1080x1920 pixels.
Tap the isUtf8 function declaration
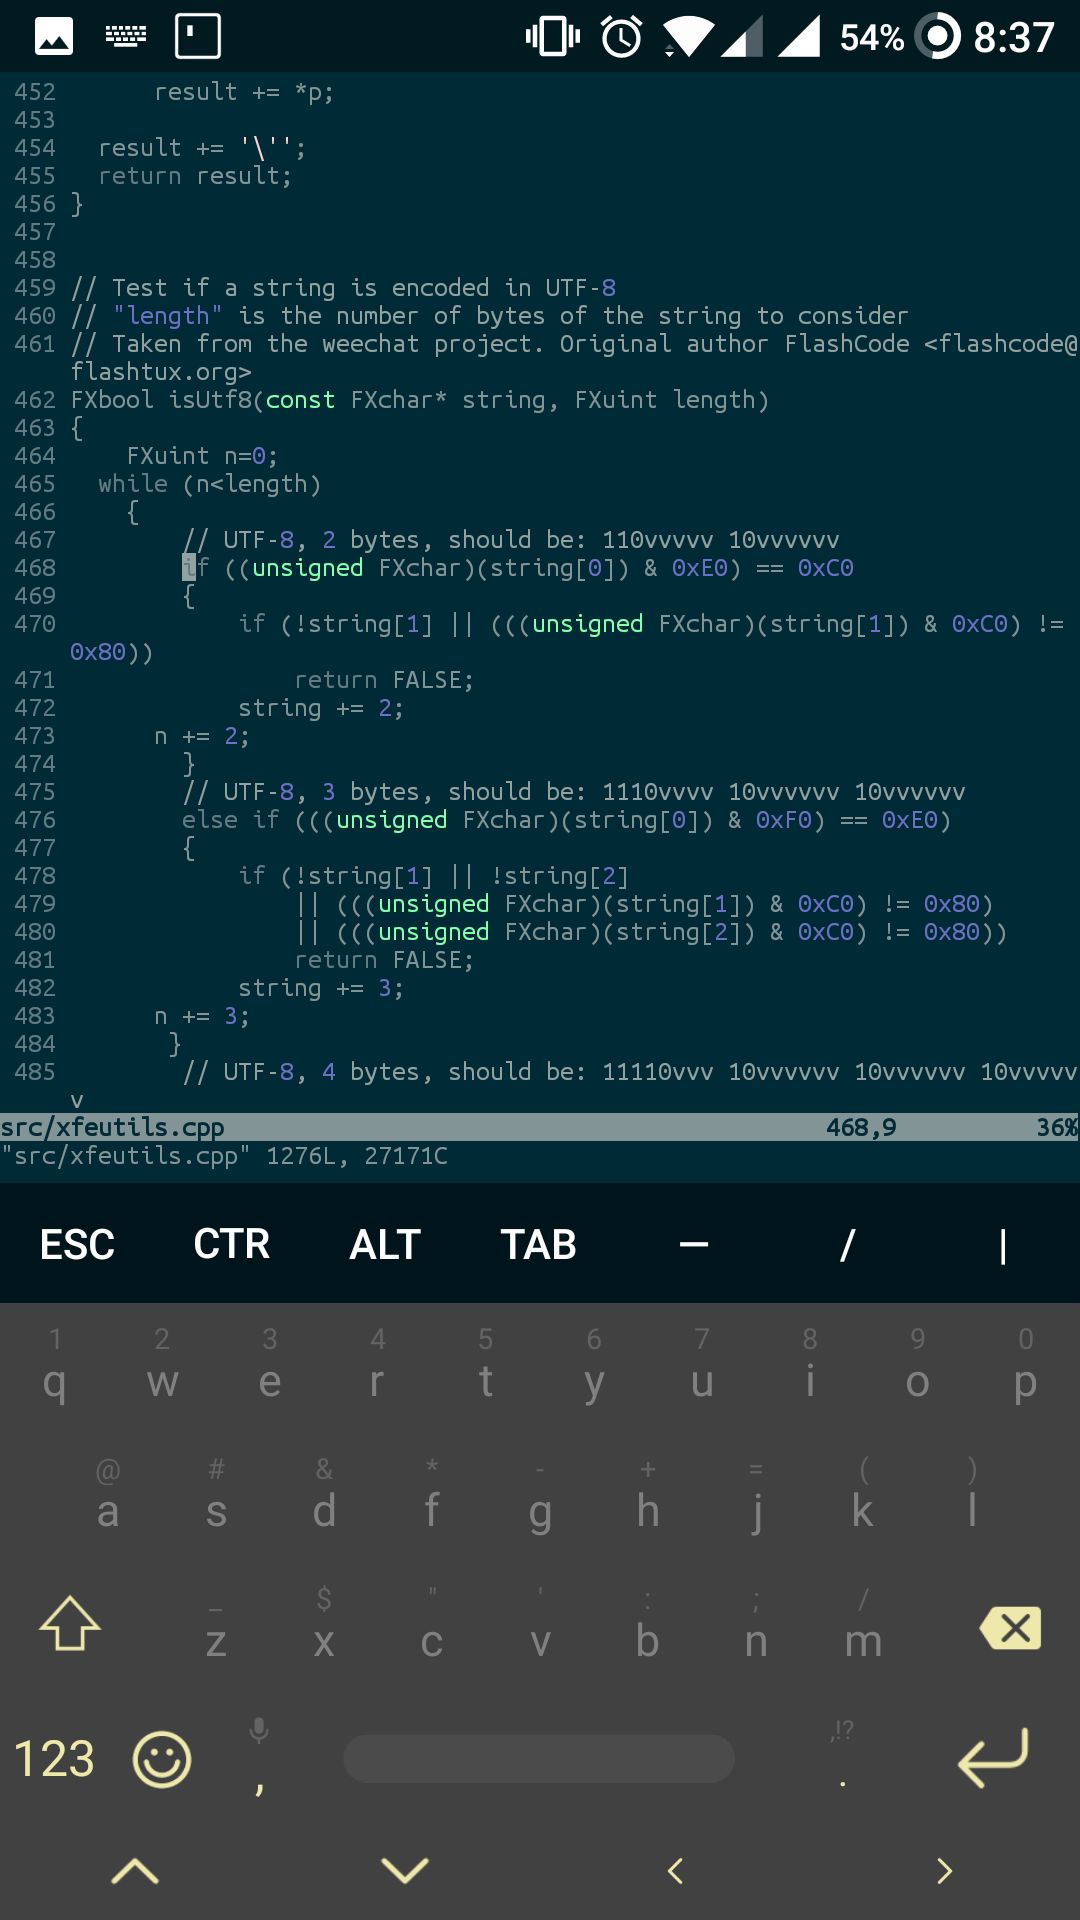420,400
